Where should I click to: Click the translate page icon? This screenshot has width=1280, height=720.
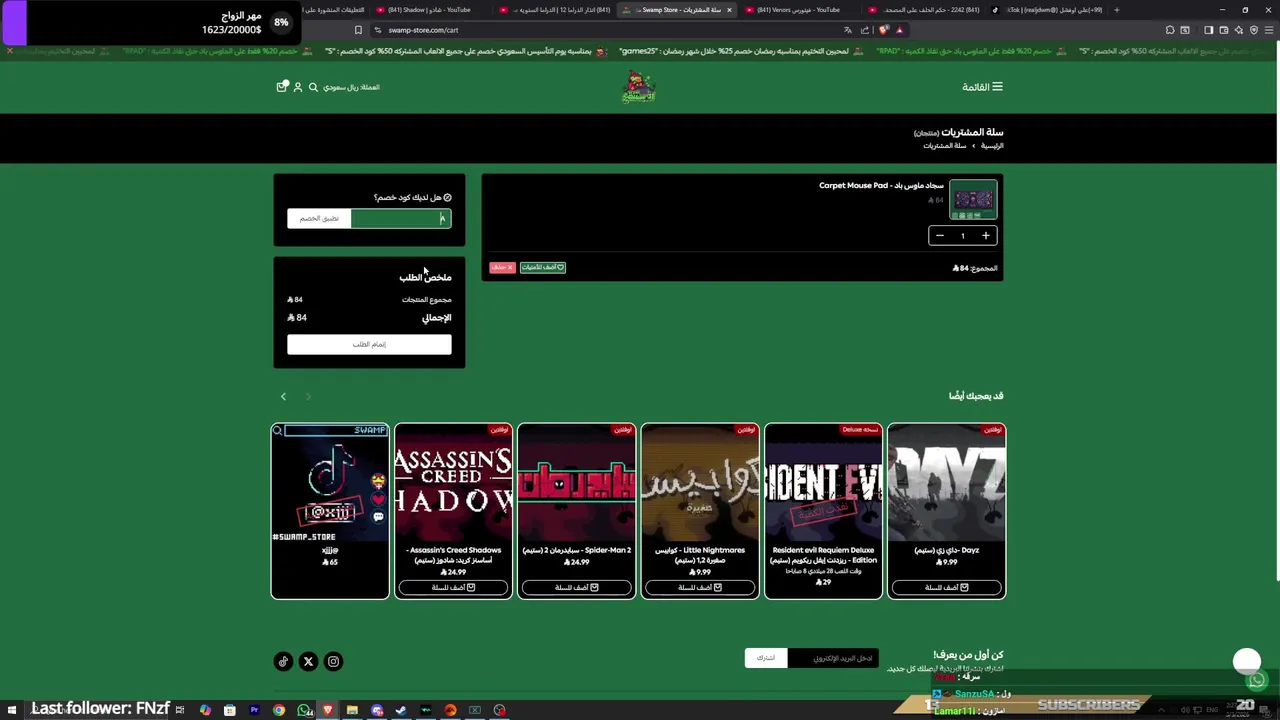848,30
